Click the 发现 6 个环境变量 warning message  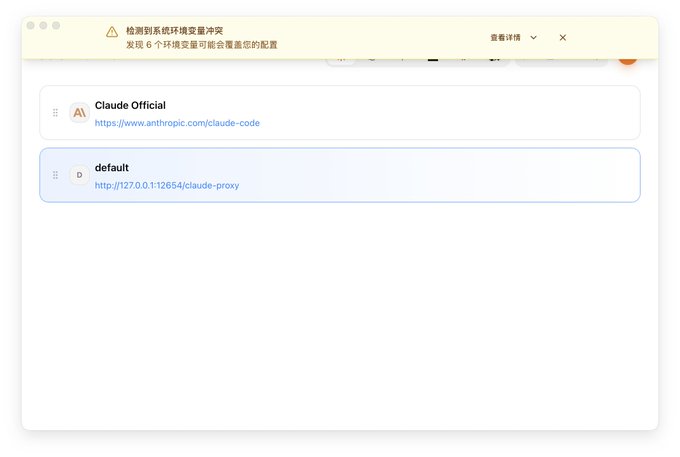(202, 45)
